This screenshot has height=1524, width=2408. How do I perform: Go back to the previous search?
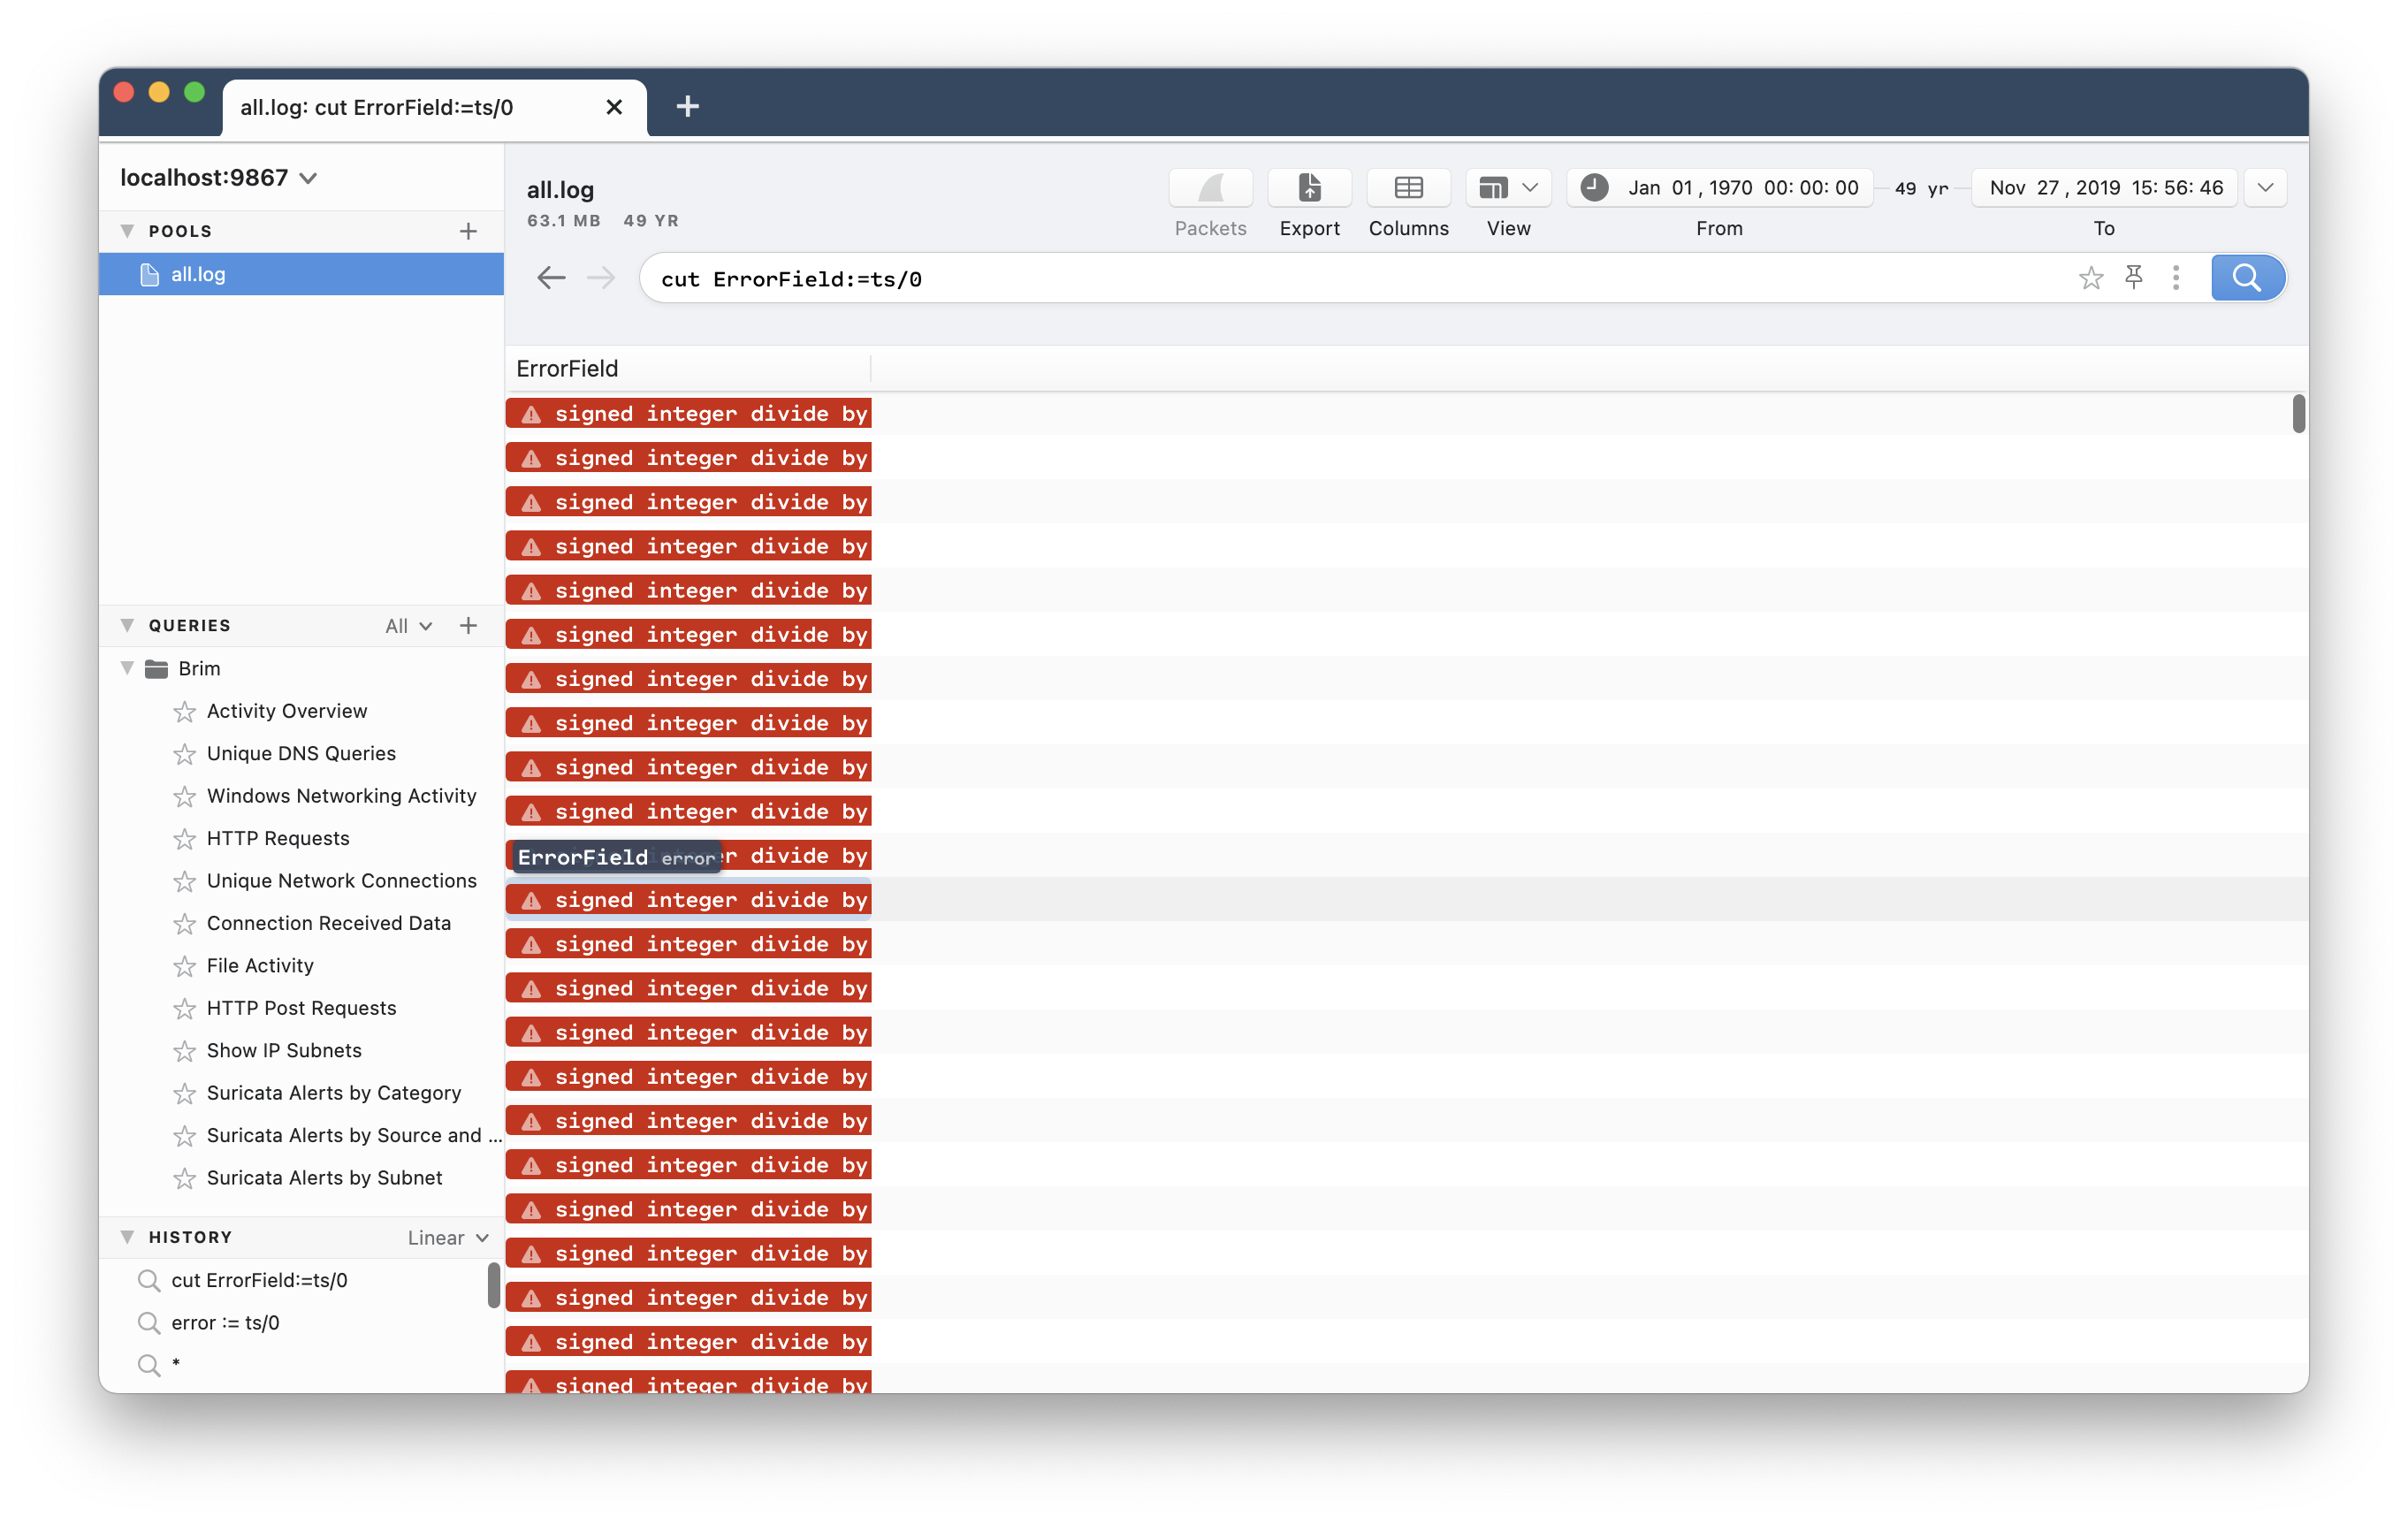click(x=551, y=278)
